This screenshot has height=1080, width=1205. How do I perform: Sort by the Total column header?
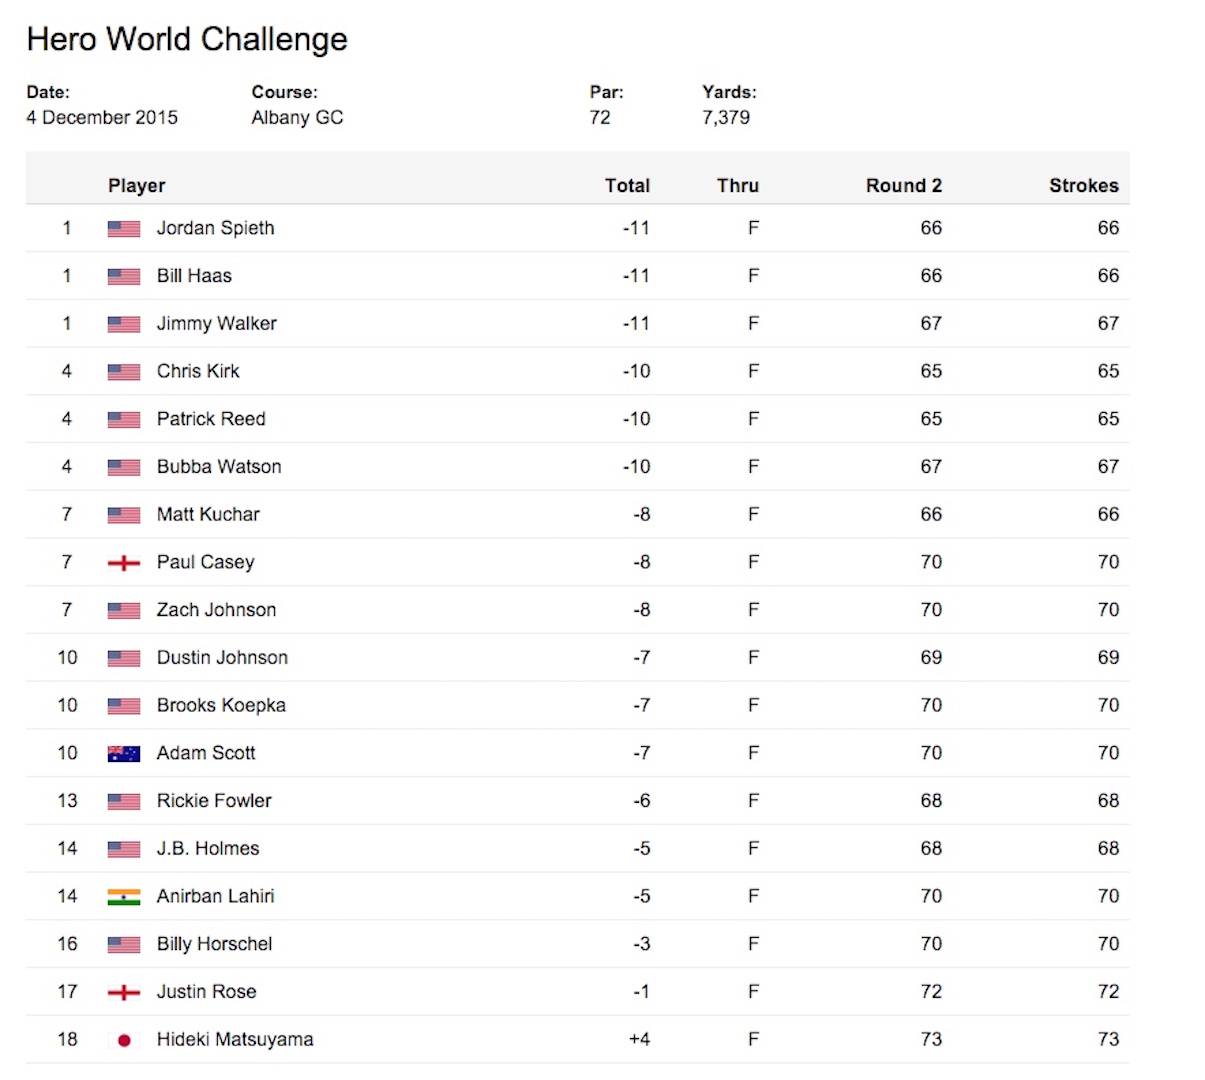pyautogui.click(x=627, y=186)
